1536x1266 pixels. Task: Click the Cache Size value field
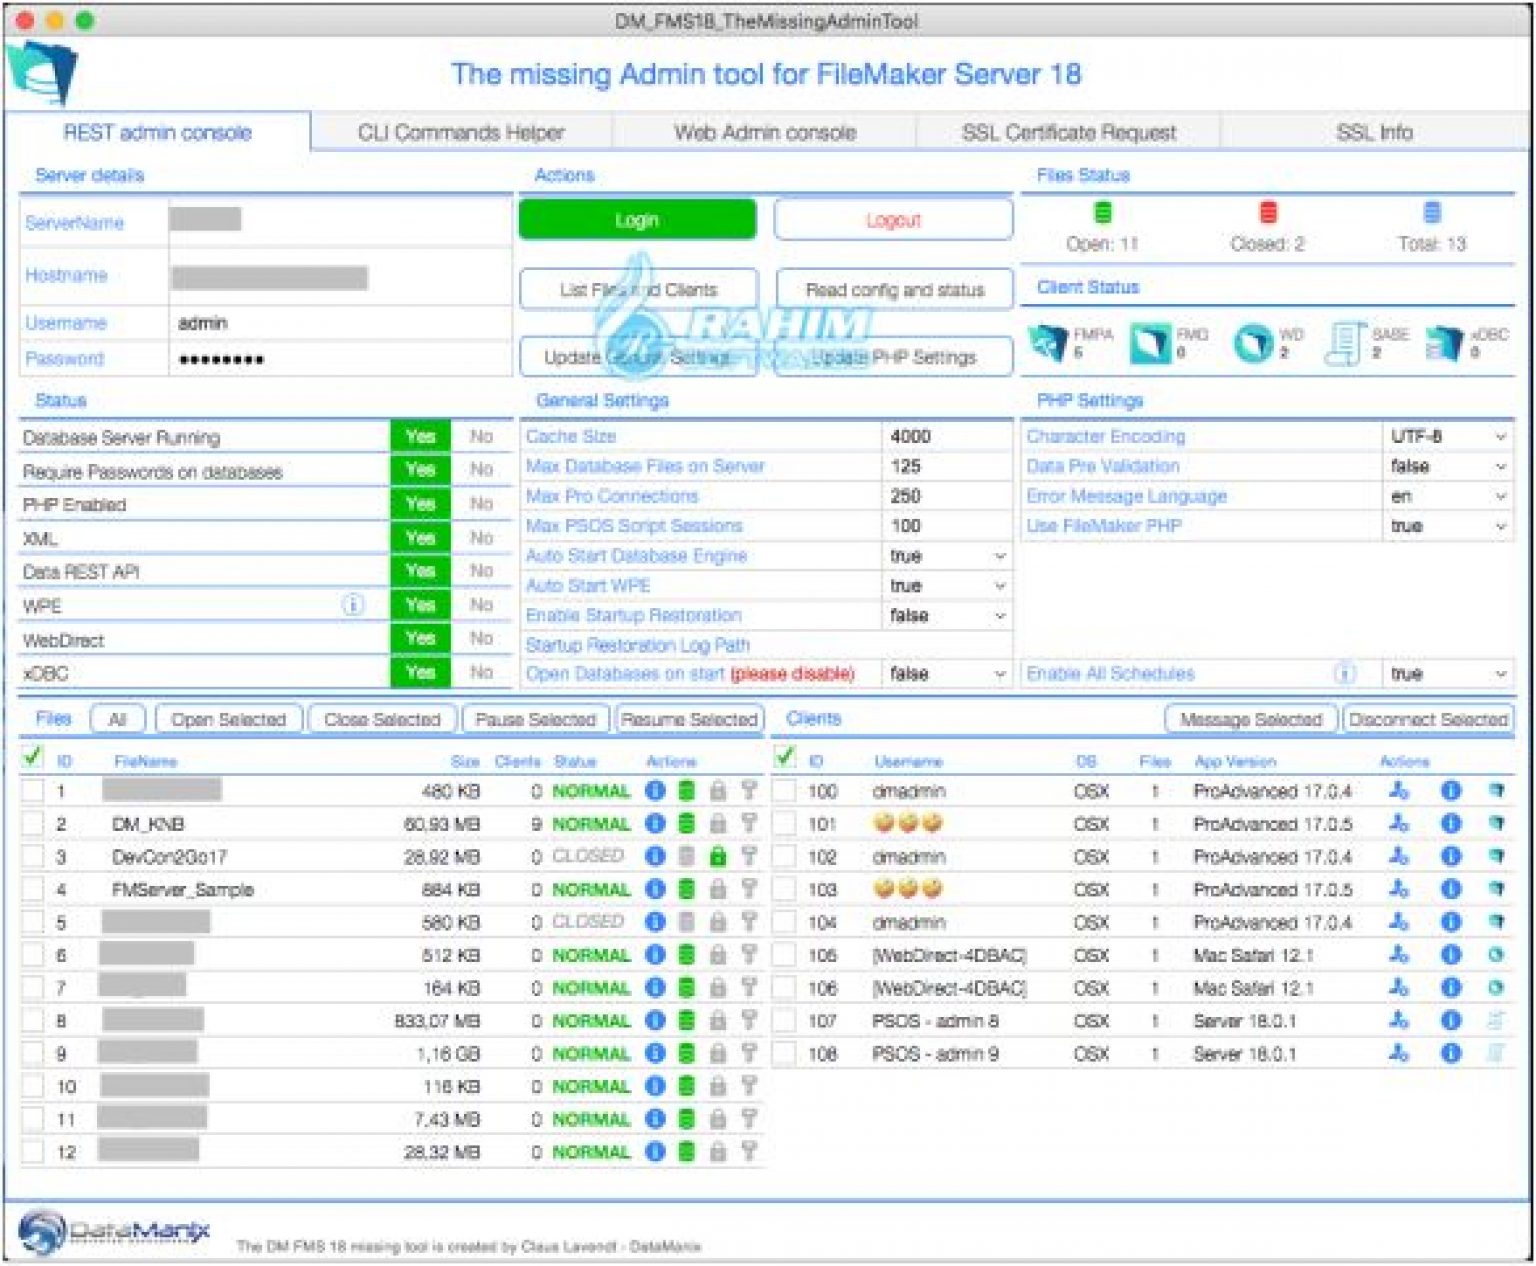click(944, 437)
